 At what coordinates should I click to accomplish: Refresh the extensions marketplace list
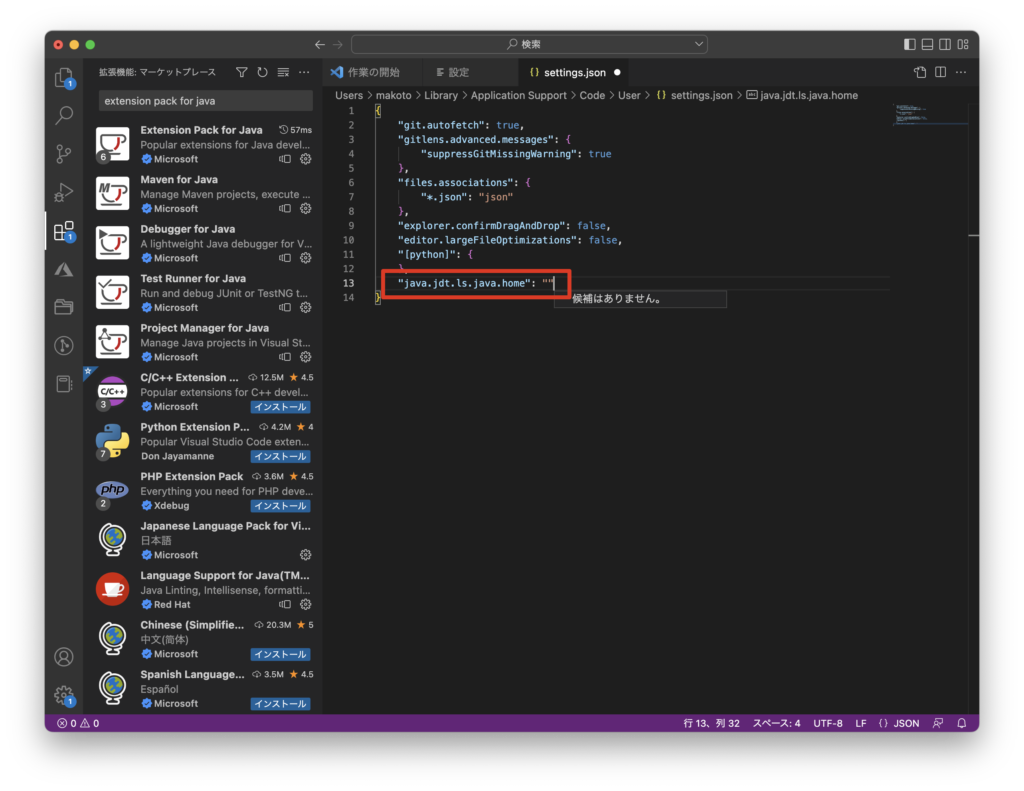pos(262,73)
